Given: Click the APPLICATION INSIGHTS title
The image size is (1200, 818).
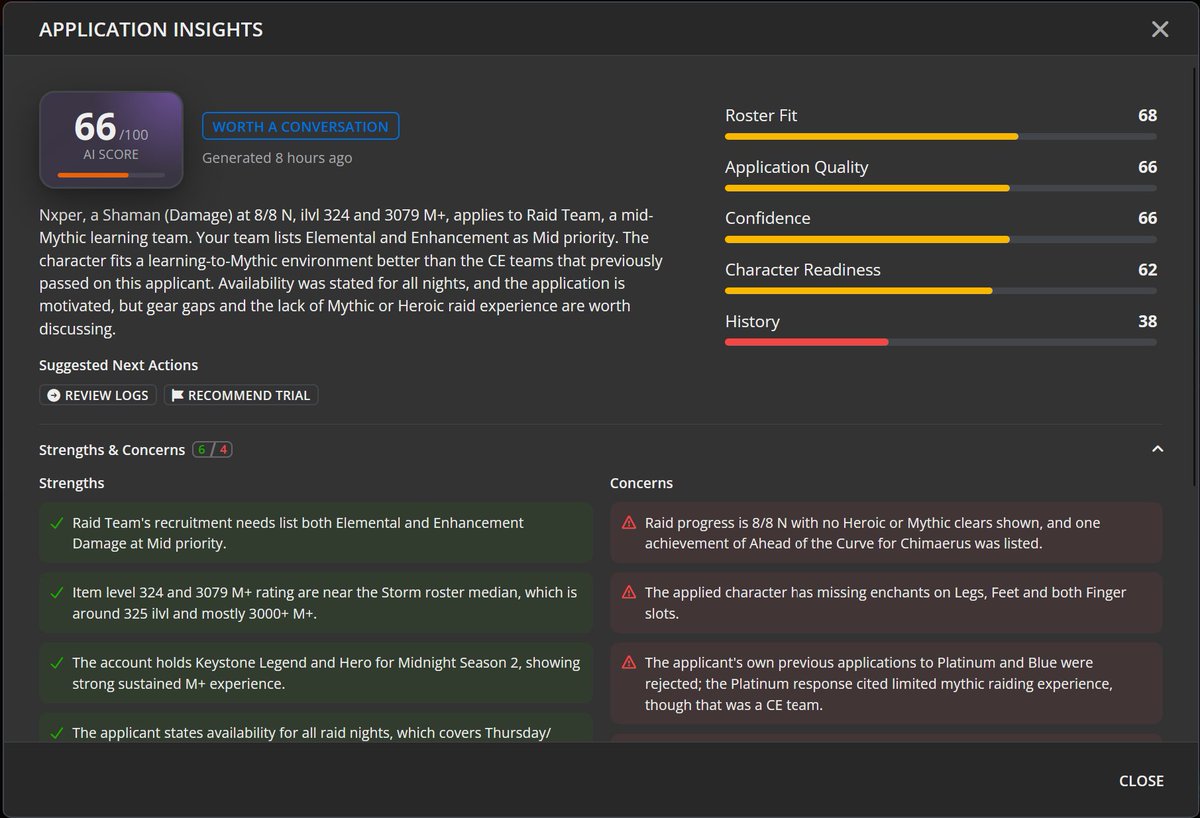Looking at the screenshot, I should [151, 29].
